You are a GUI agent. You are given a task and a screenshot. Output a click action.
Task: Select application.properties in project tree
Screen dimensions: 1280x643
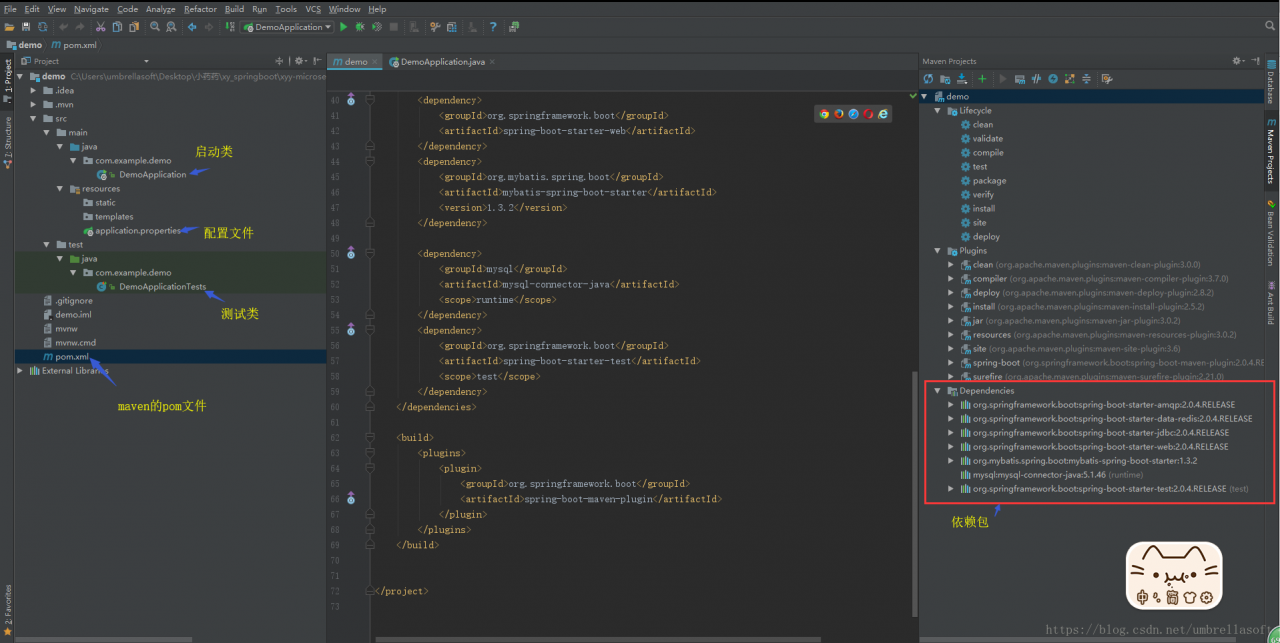[138, 230]
